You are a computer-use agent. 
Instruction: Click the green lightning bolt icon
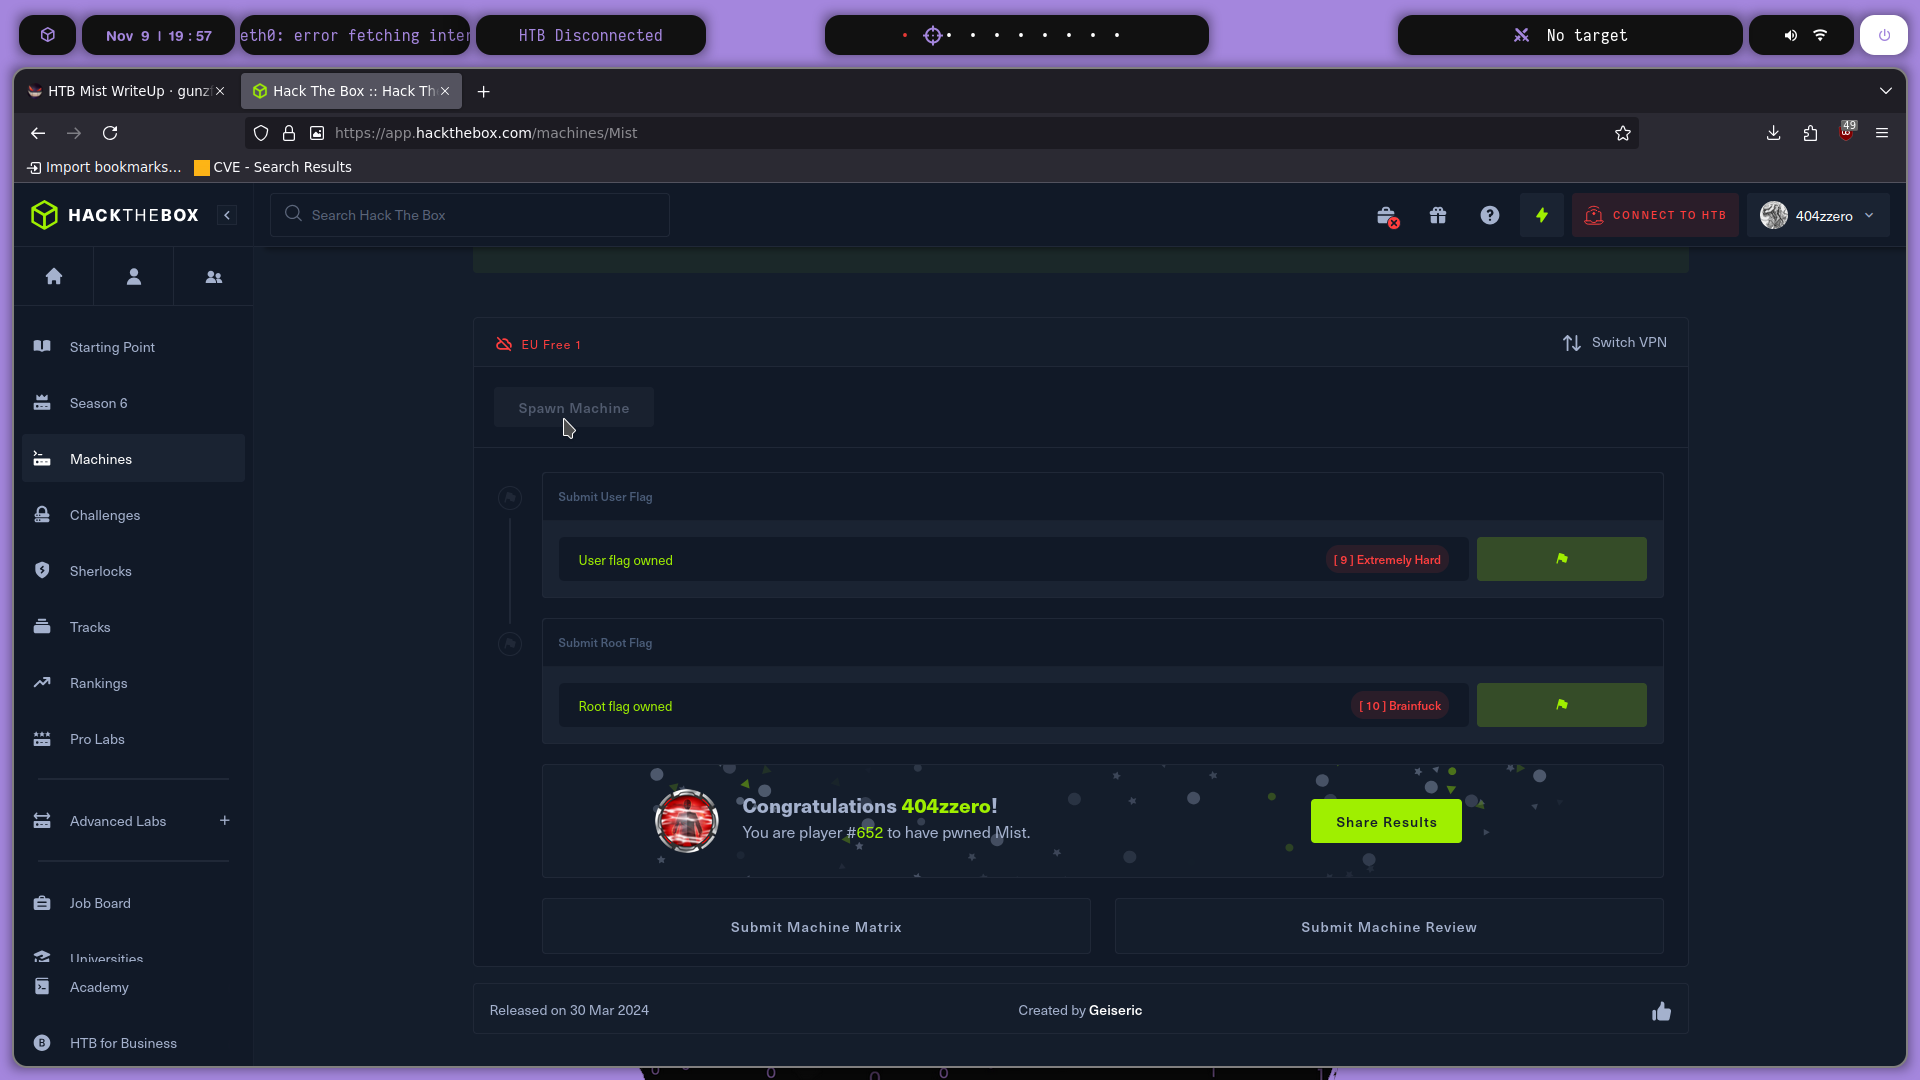[1542, 215]
